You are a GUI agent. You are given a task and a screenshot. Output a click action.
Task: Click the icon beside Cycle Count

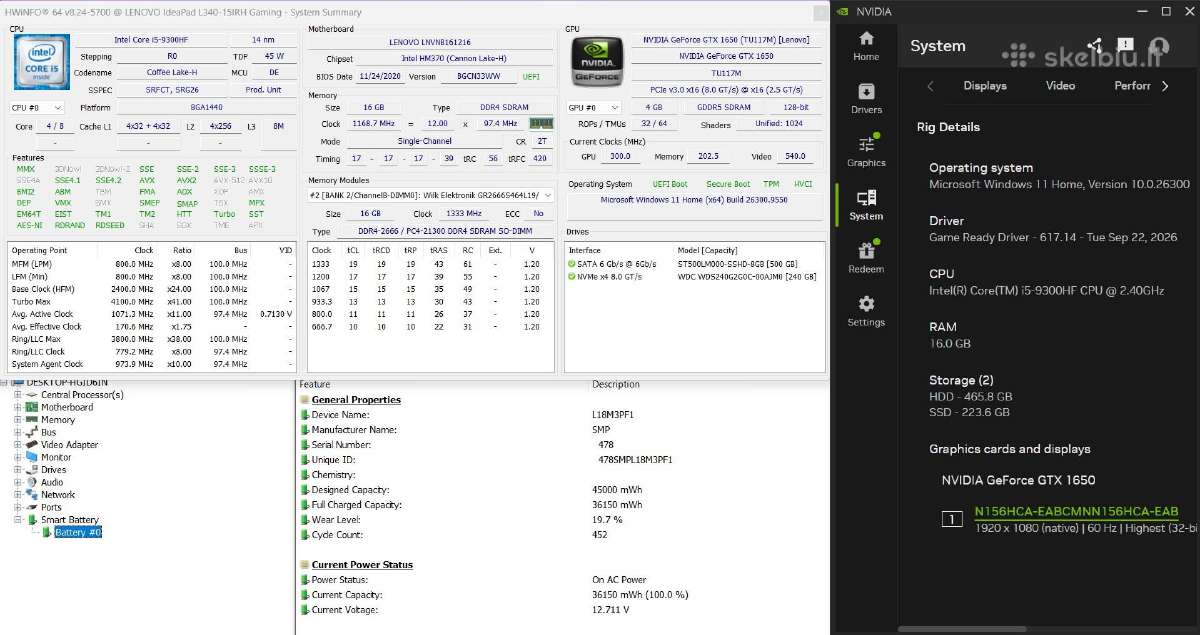[304, 535]
